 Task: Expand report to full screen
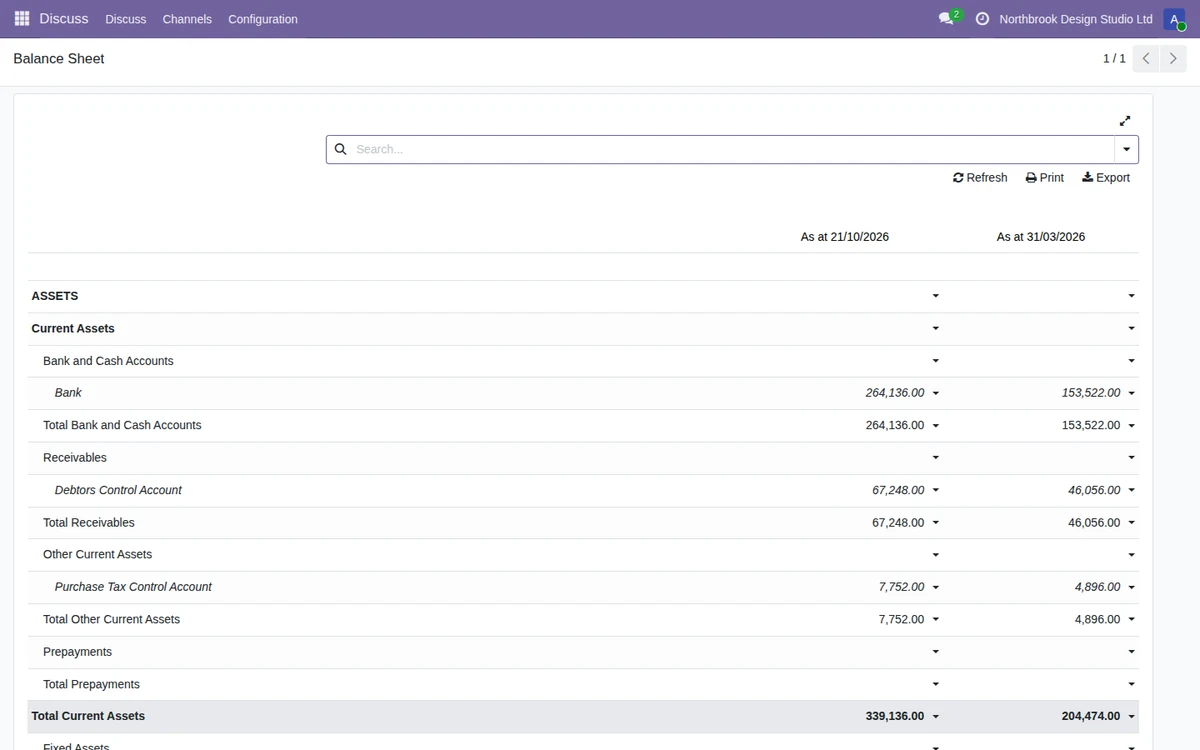pyautogui.click(x=1125, y=121)
